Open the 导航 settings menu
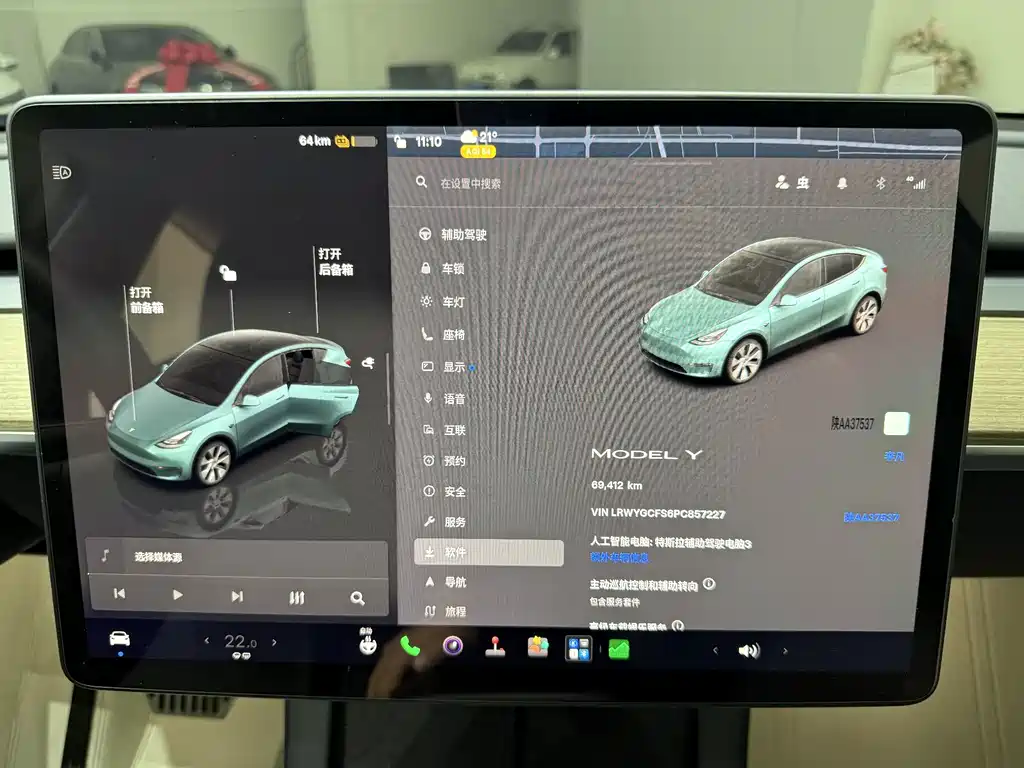The image size is (1024, 768). point(446,582)
